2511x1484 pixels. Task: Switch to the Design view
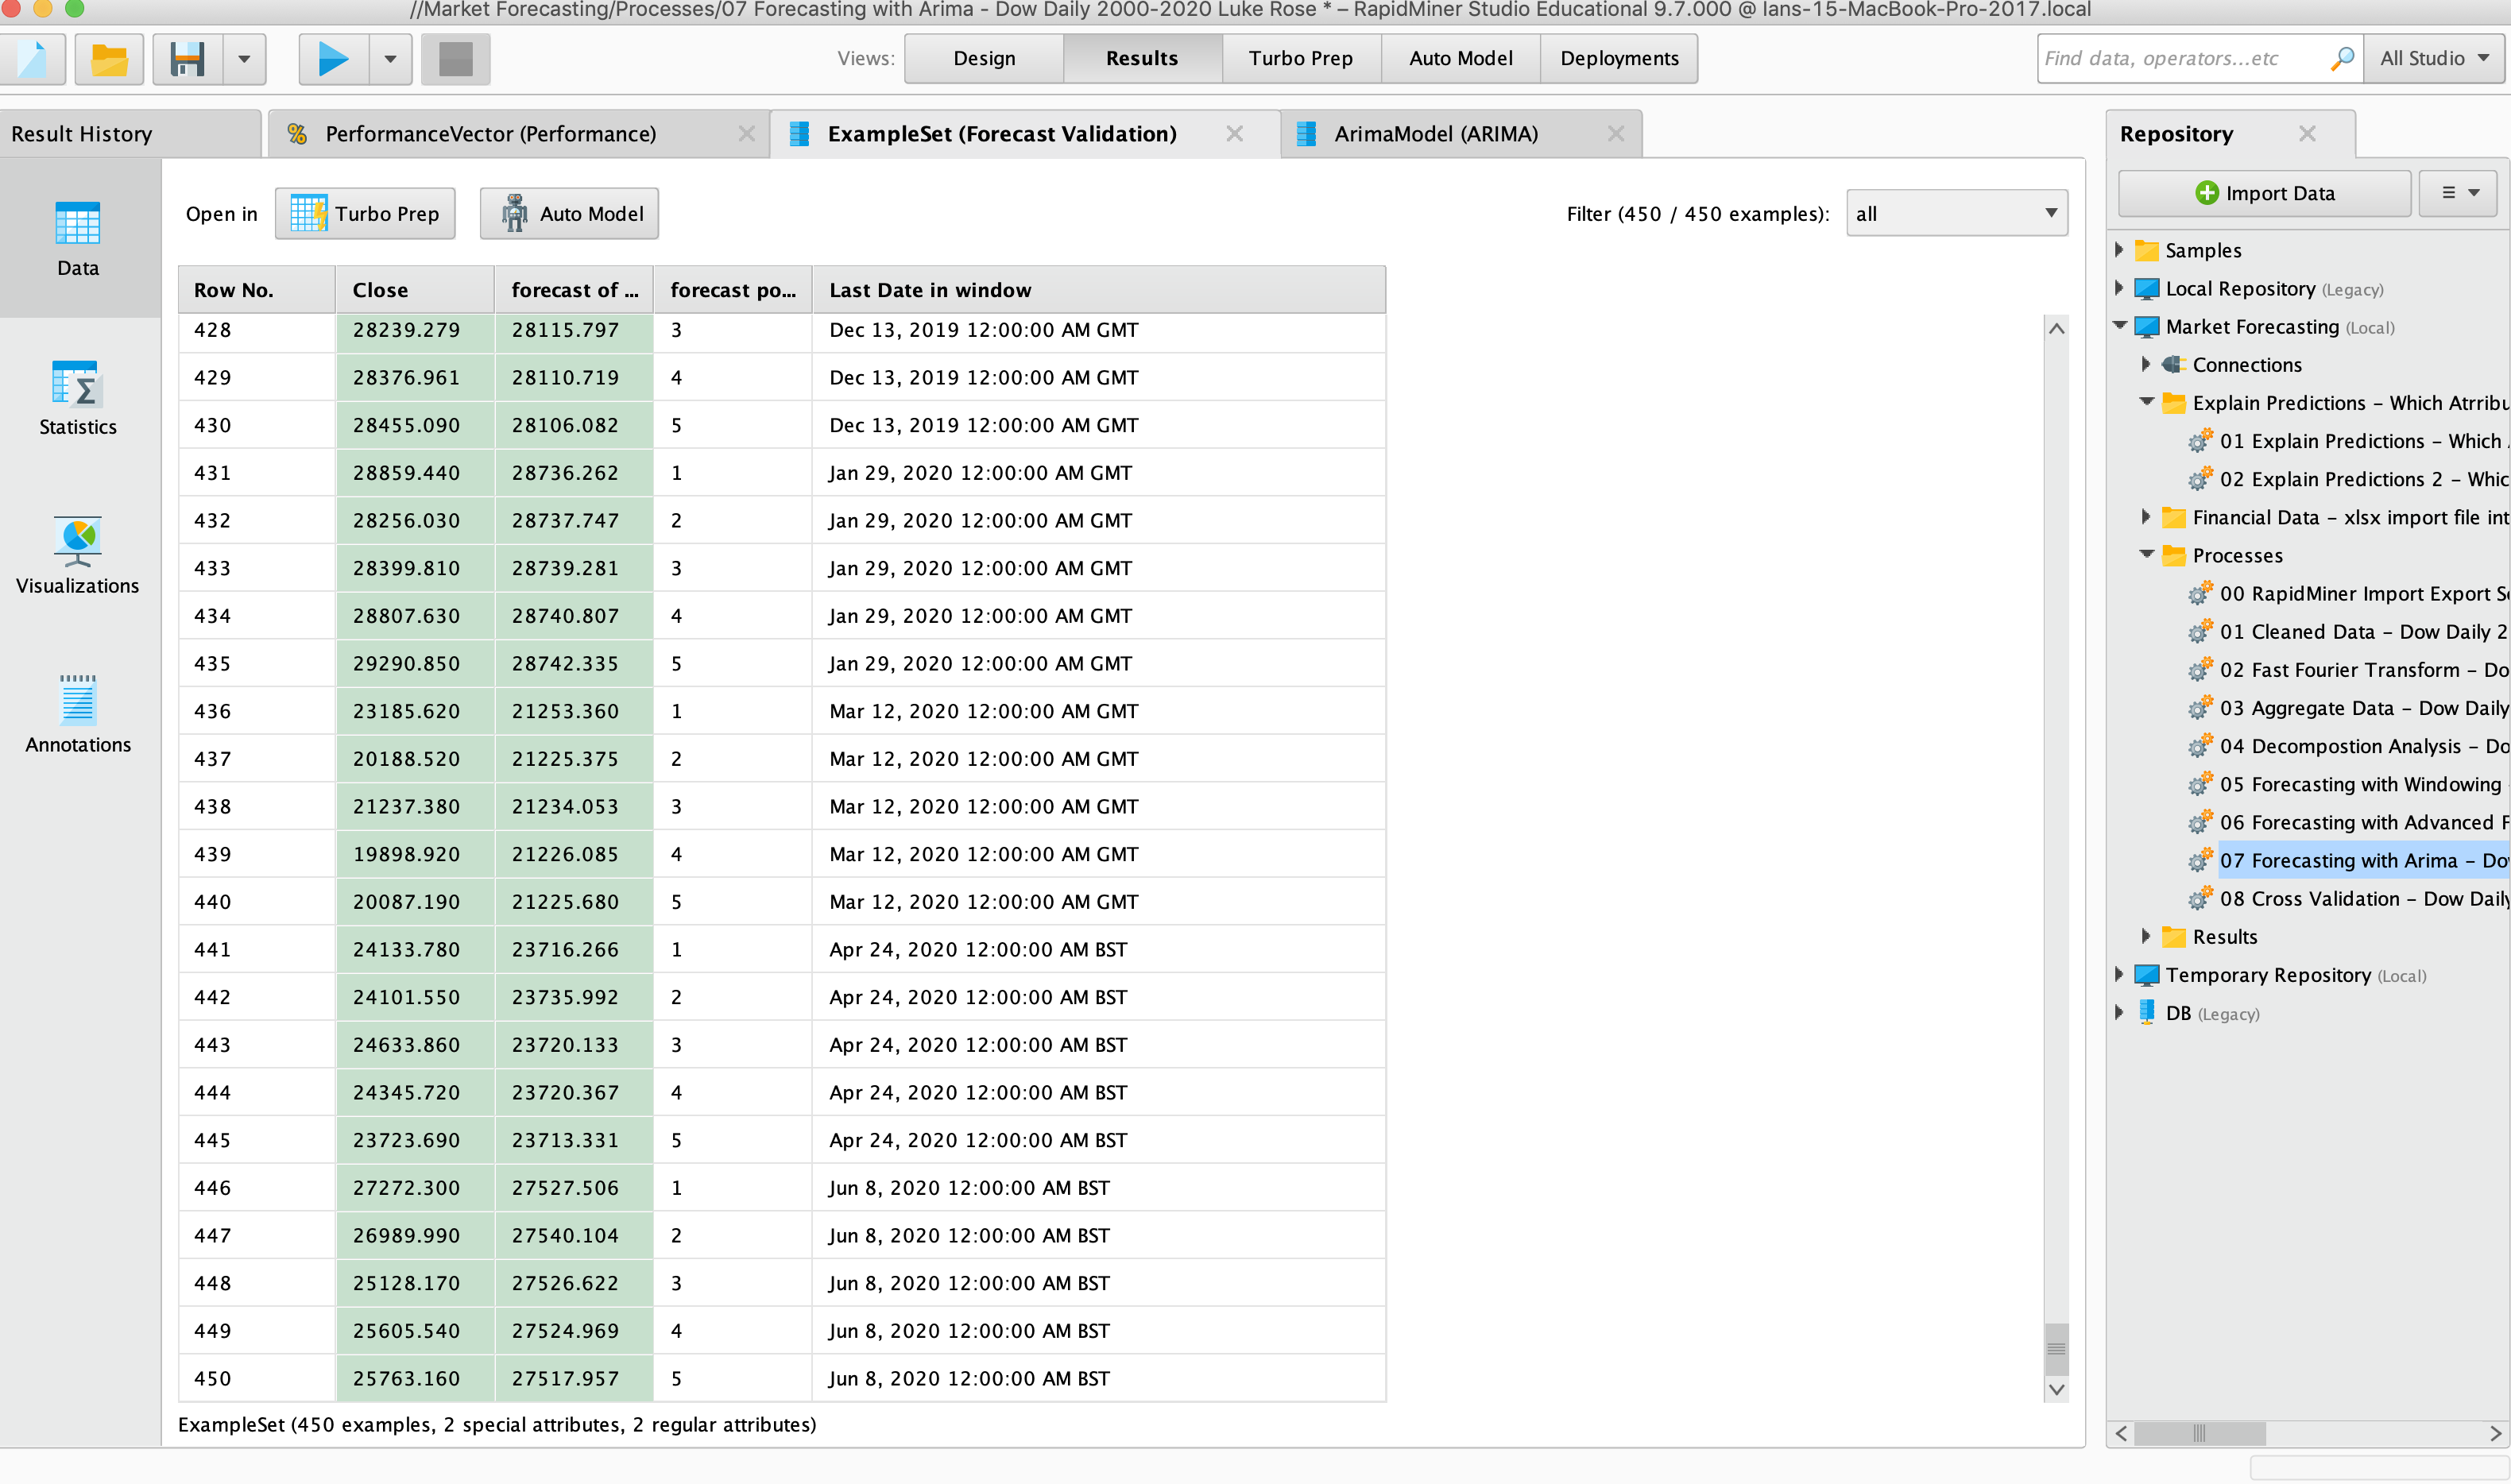[x=984, y=59]
